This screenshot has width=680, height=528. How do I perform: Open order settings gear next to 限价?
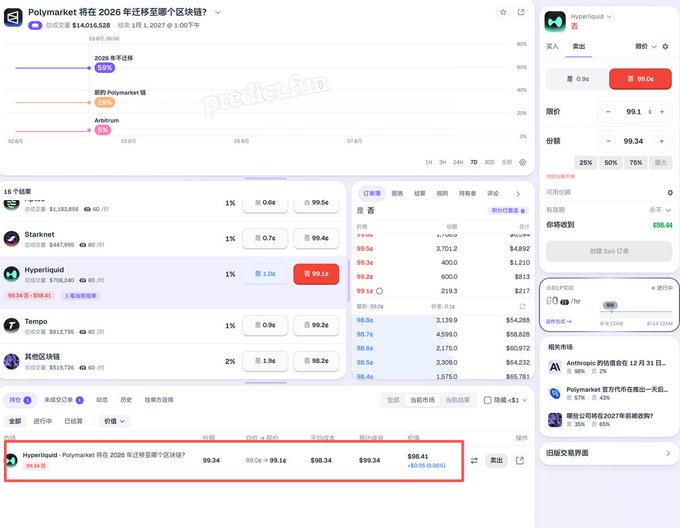click(x=665, y=46)
